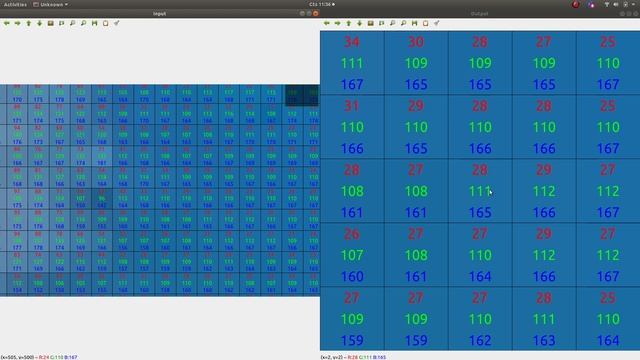Zoom out using Output window toolbar
The width and height of the screenshot is (640, 360).
click(404, 23)
